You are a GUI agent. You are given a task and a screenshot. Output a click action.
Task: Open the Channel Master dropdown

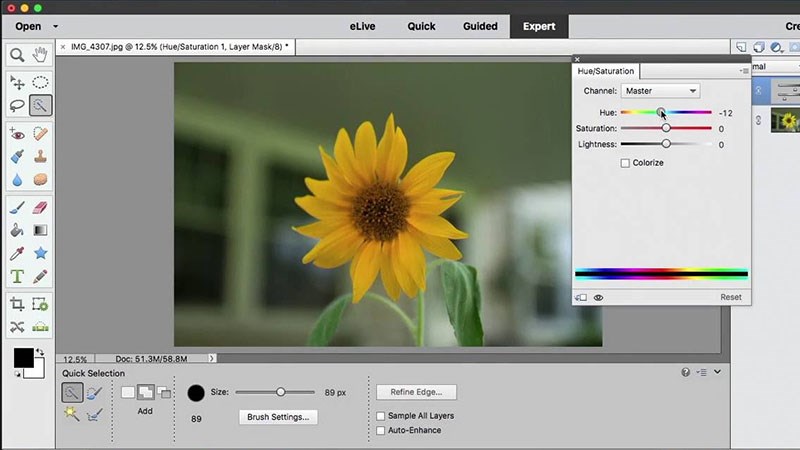click(x=660, y=91)
